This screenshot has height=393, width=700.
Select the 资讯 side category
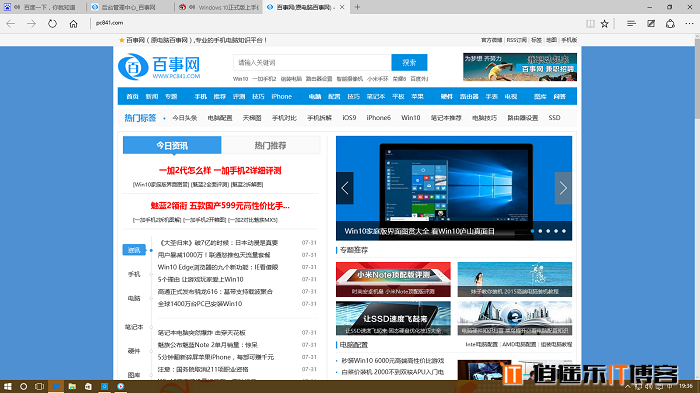(134, 250)
